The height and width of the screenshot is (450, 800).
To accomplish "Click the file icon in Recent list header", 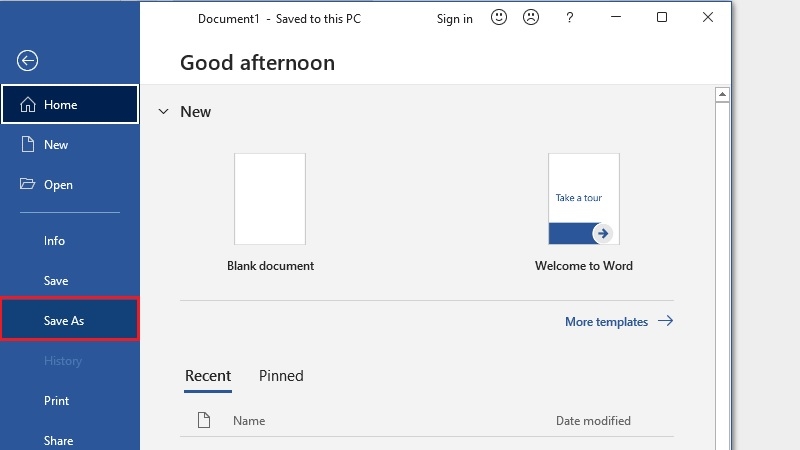I will [x=204, y=420].
